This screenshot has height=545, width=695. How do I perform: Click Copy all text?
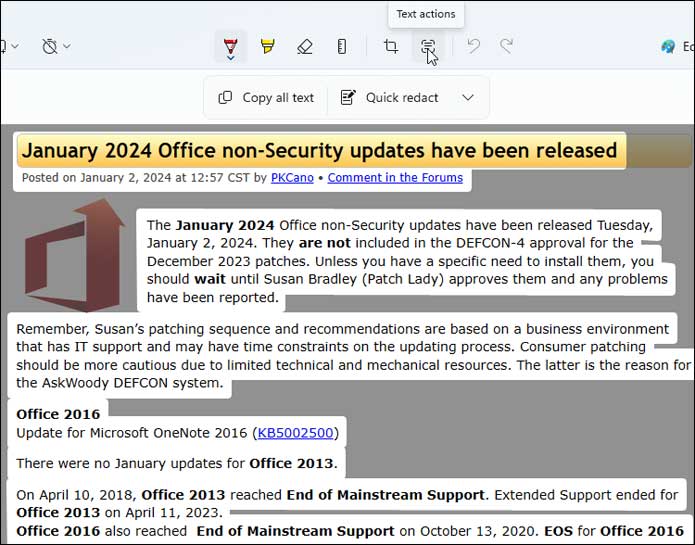(267, 97)
